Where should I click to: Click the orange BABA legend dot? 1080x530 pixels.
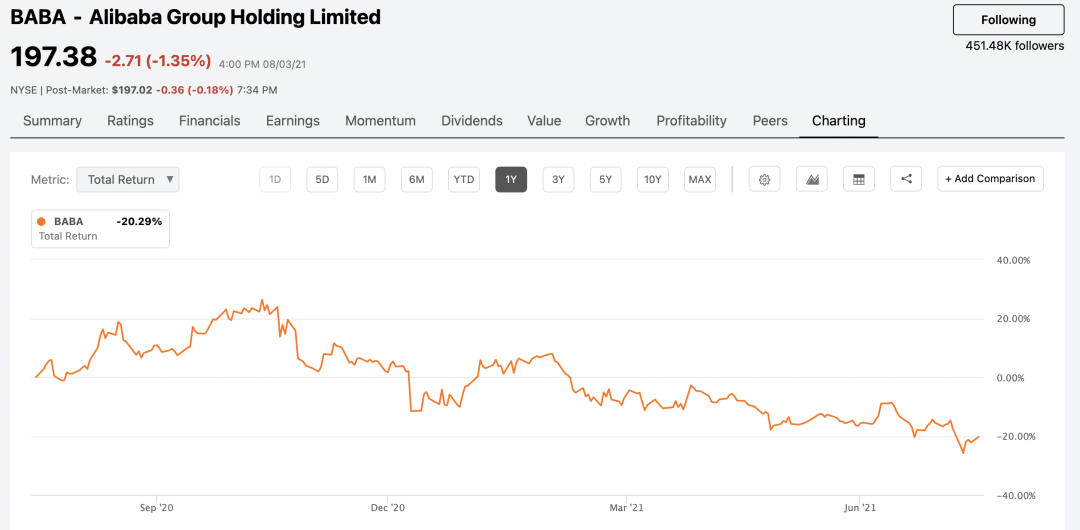(41, 221)
